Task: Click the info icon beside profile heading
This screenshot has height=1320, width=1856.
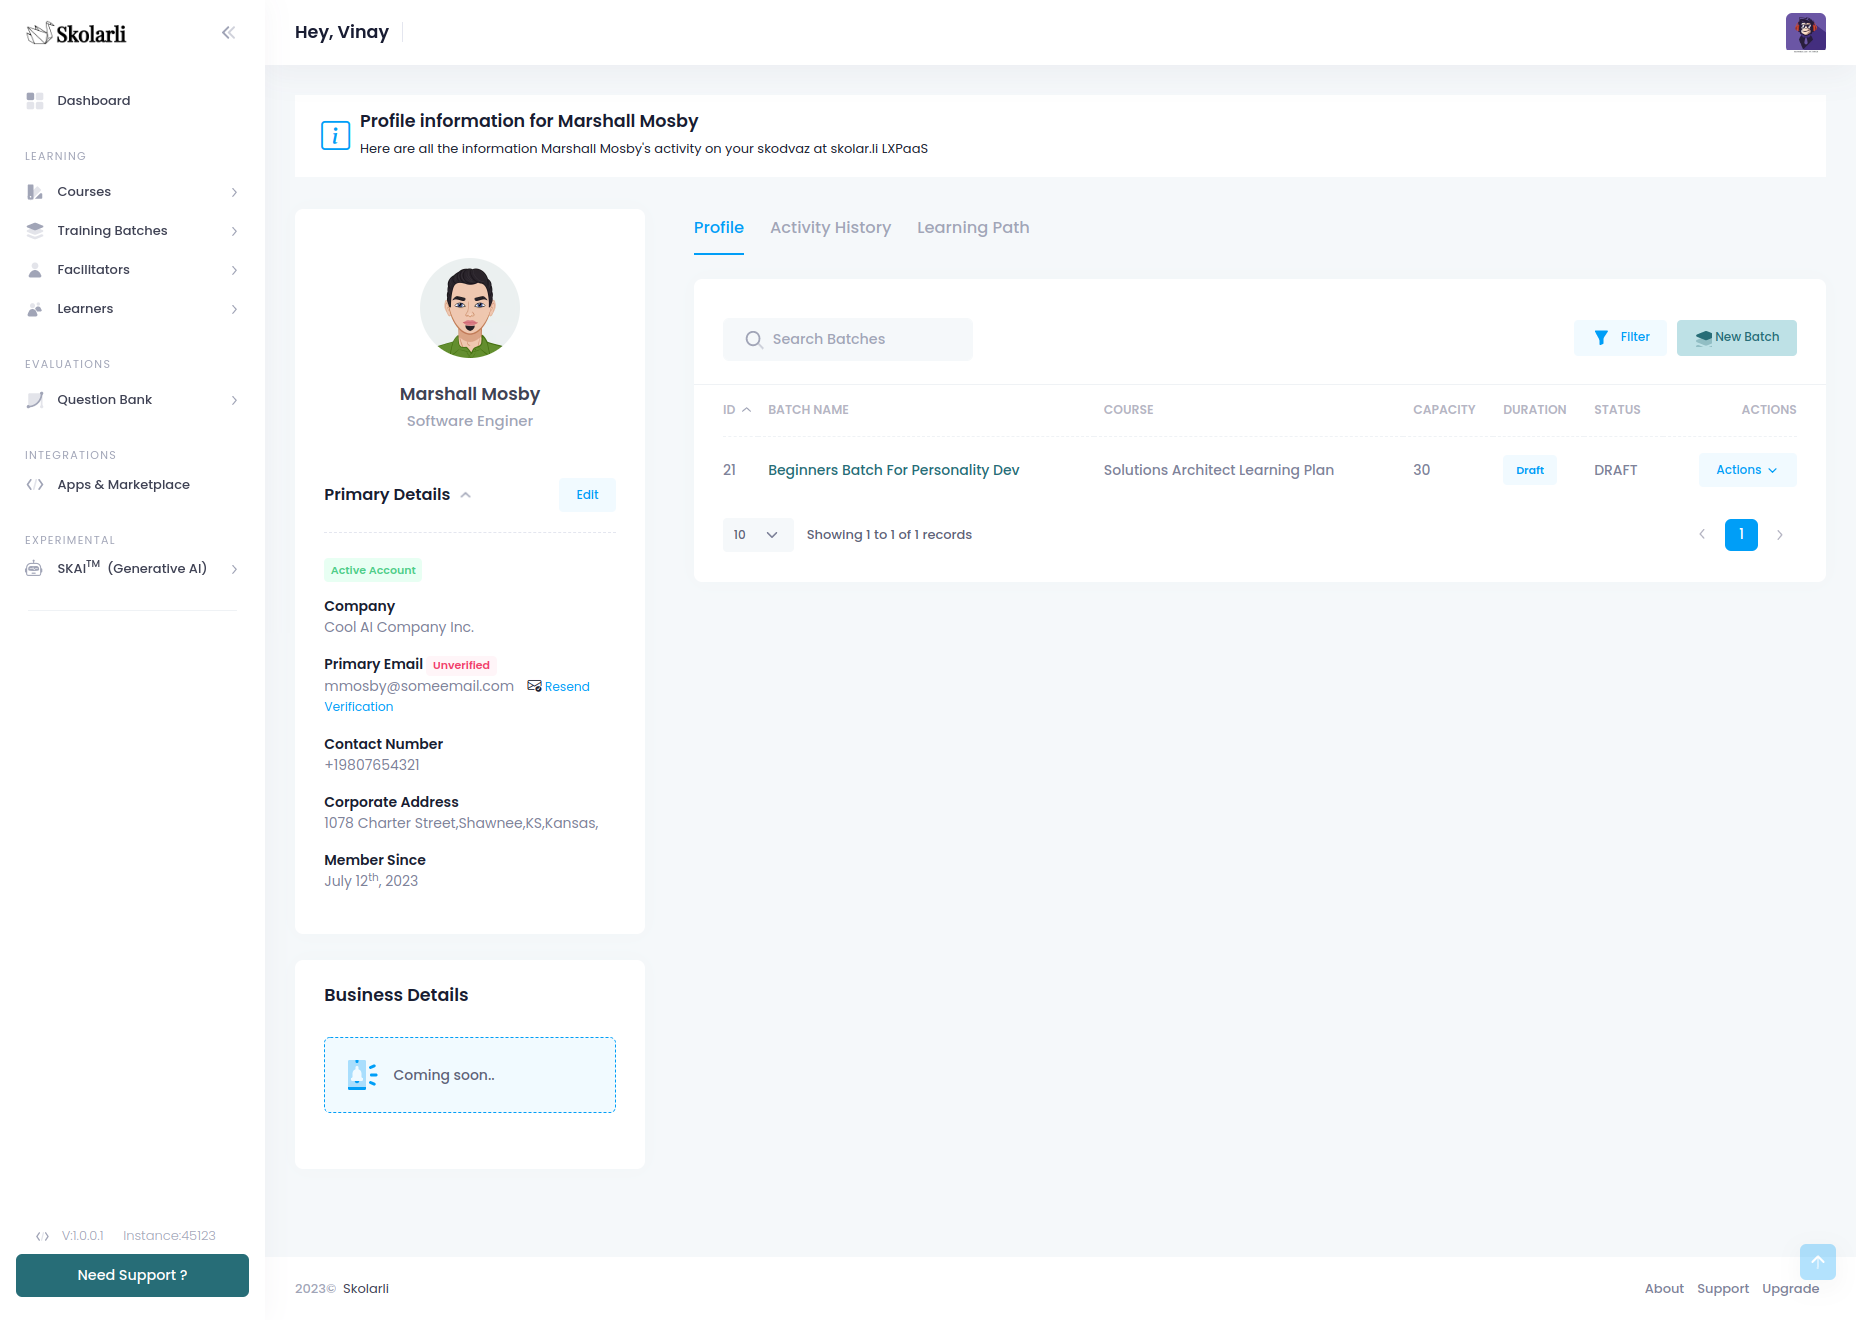Action: tap(335, 135)
